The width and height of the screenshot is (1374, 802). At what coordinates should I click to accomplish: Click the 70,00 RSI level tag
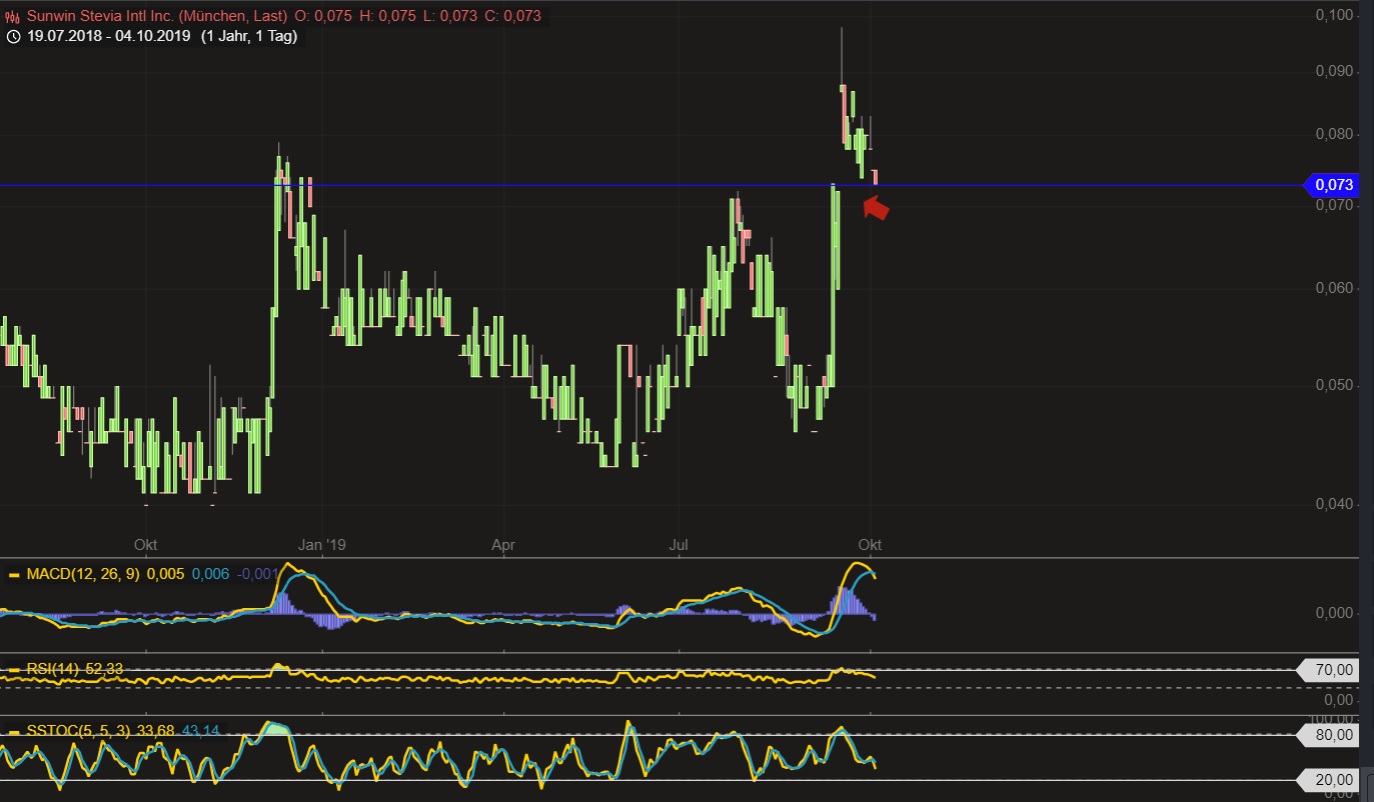[1327, 670]
